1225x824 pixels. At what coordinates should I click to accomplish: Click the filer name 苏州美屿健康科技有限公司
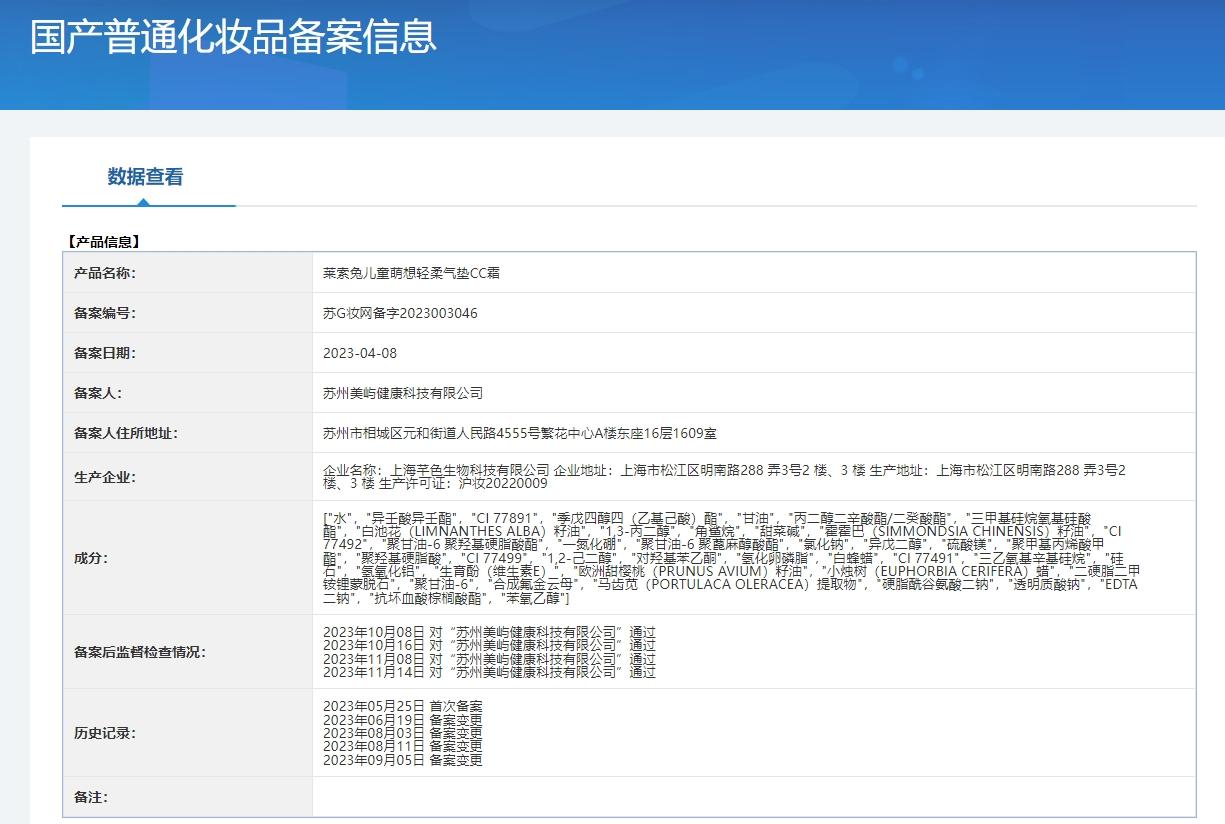(x=403, y=393)
